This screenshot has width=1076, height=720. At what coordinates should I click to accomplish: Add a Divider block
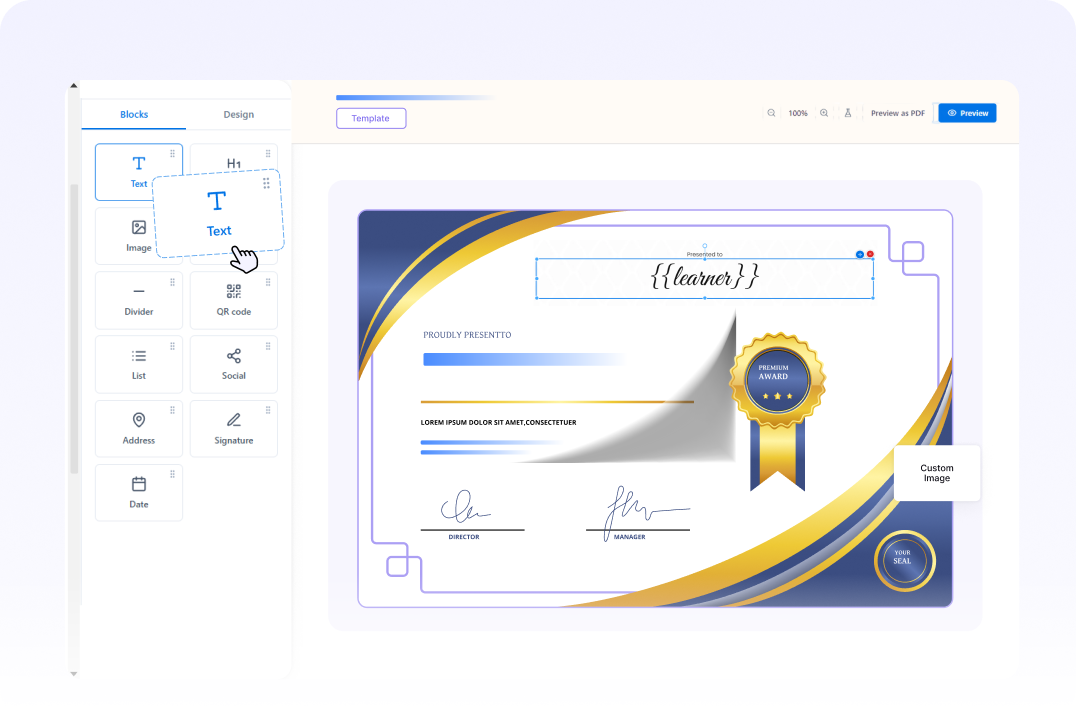coord(139,301)
